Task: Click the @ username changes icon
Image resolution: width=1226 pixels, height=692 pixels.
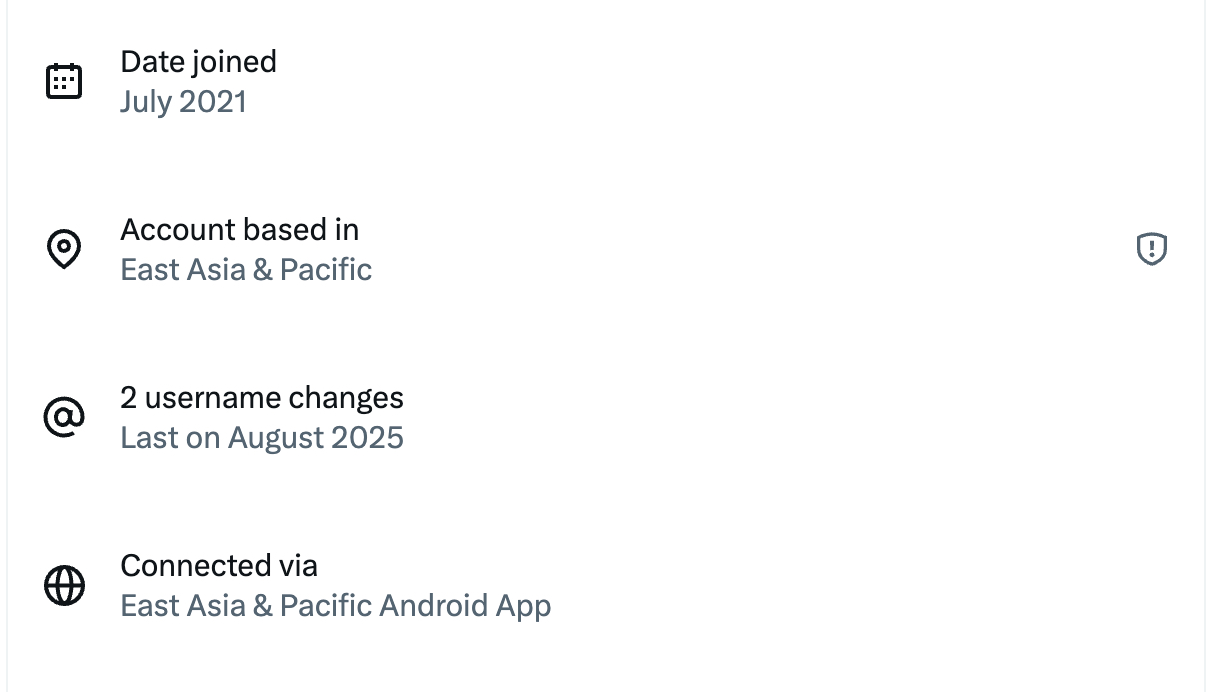Action: tap(64, 417)
